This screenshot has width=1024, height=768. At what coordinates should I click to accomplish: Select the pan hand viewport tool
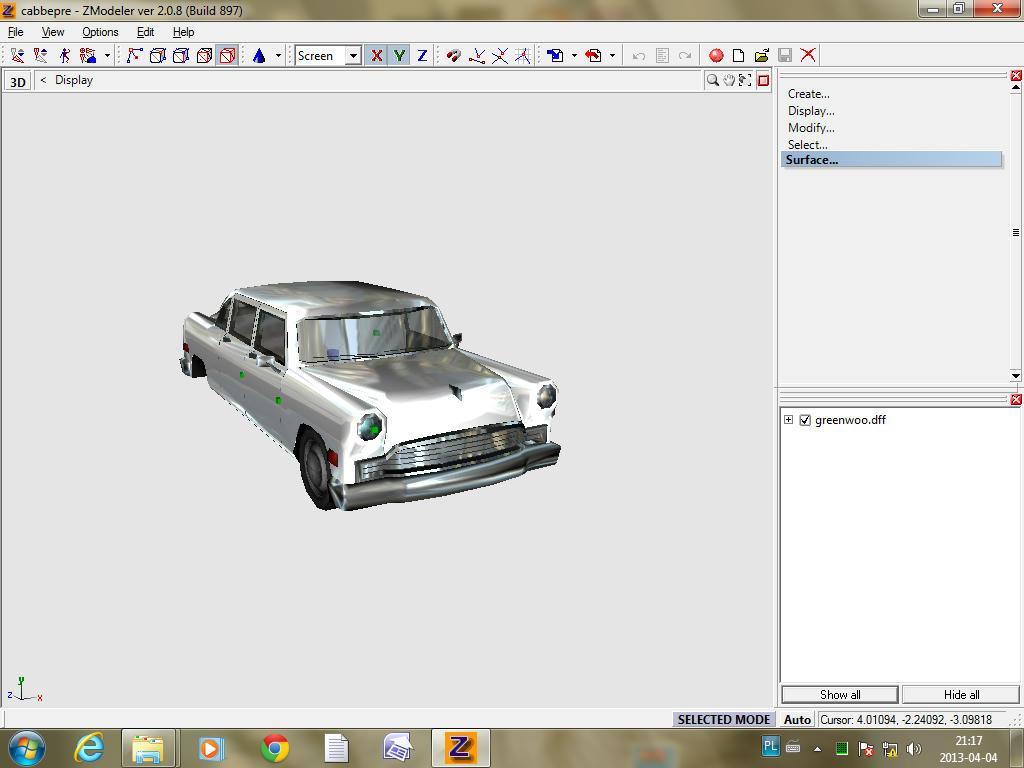[729, 80]
